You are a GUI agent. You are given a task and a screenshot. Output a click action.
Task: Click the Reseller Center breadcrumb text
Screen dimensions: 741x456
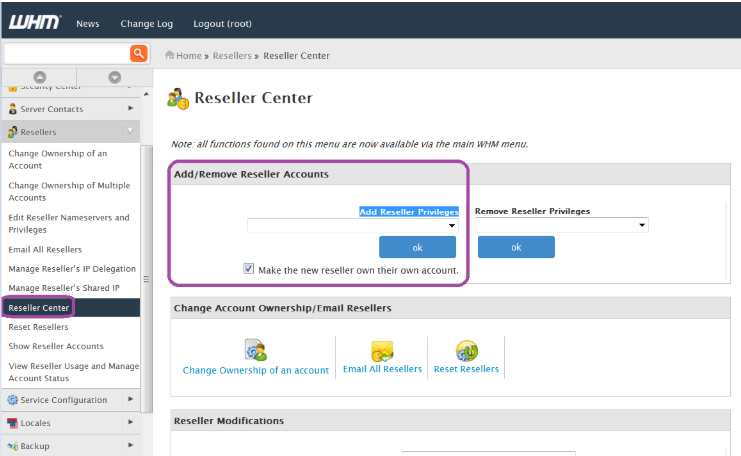[296, 56]
